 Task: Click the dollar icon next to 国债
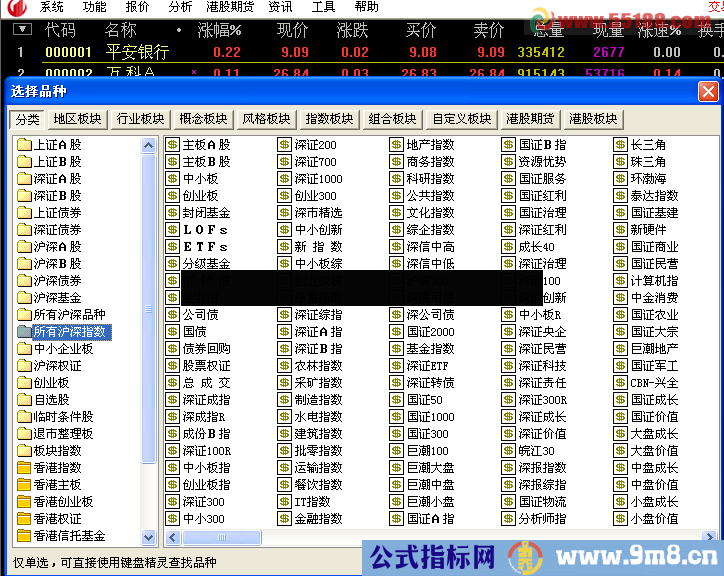(x=172, y=332)
